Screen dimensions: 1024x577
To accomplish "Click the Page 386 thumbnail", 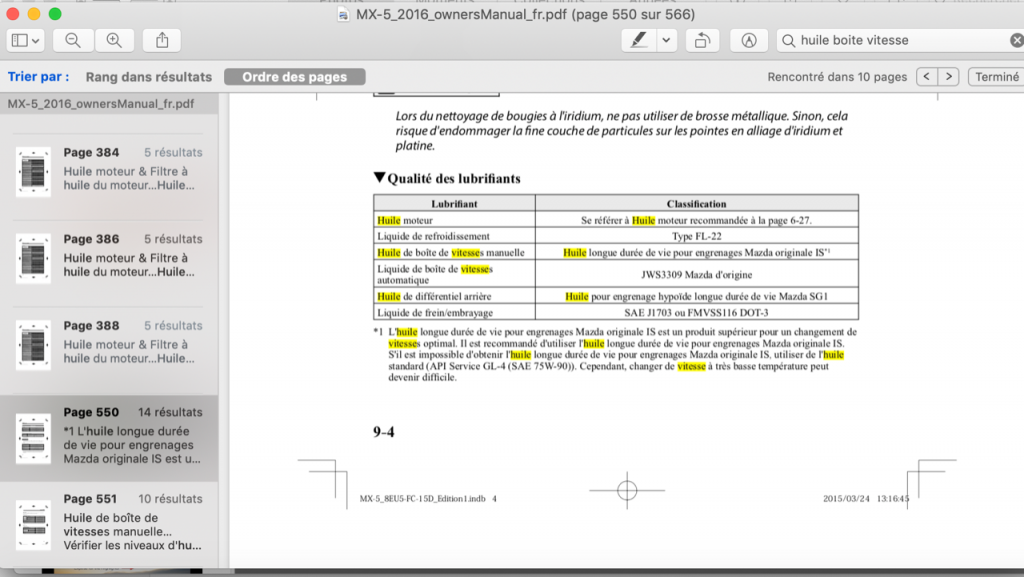I will click(x=33, y=259).
